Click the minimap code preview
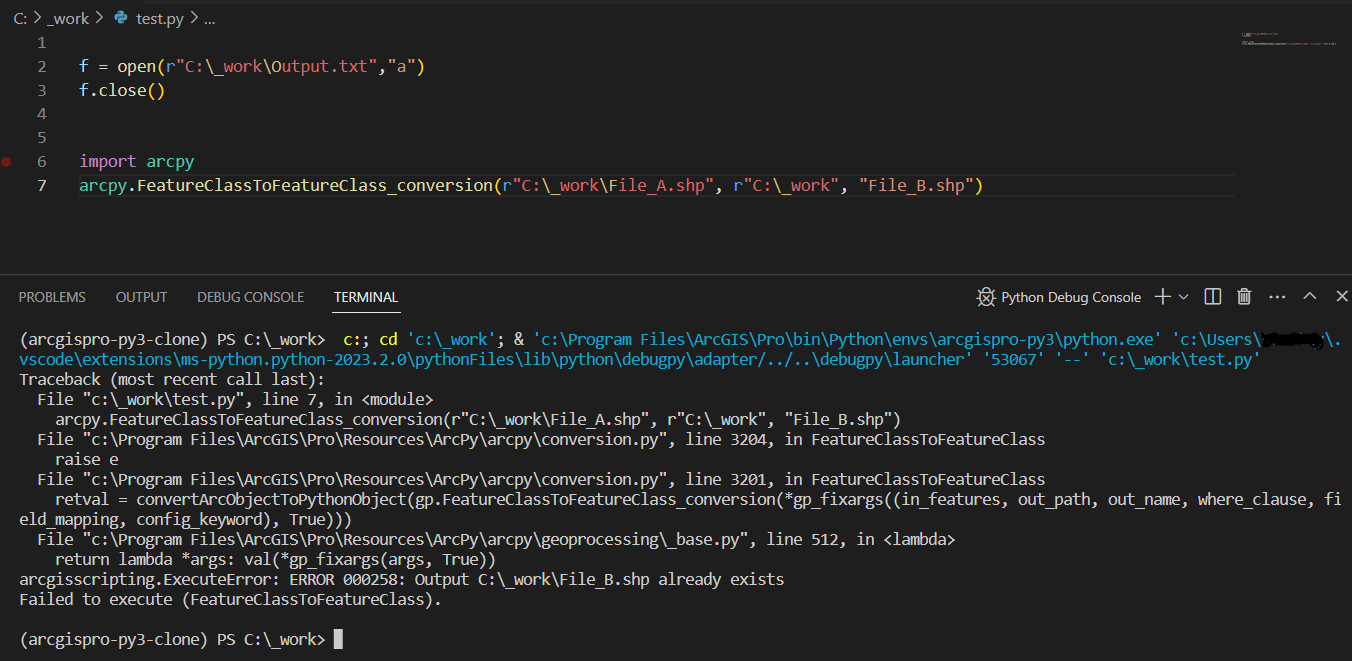This screenshot has height=661, width=1352. (x=1288, y=41)
